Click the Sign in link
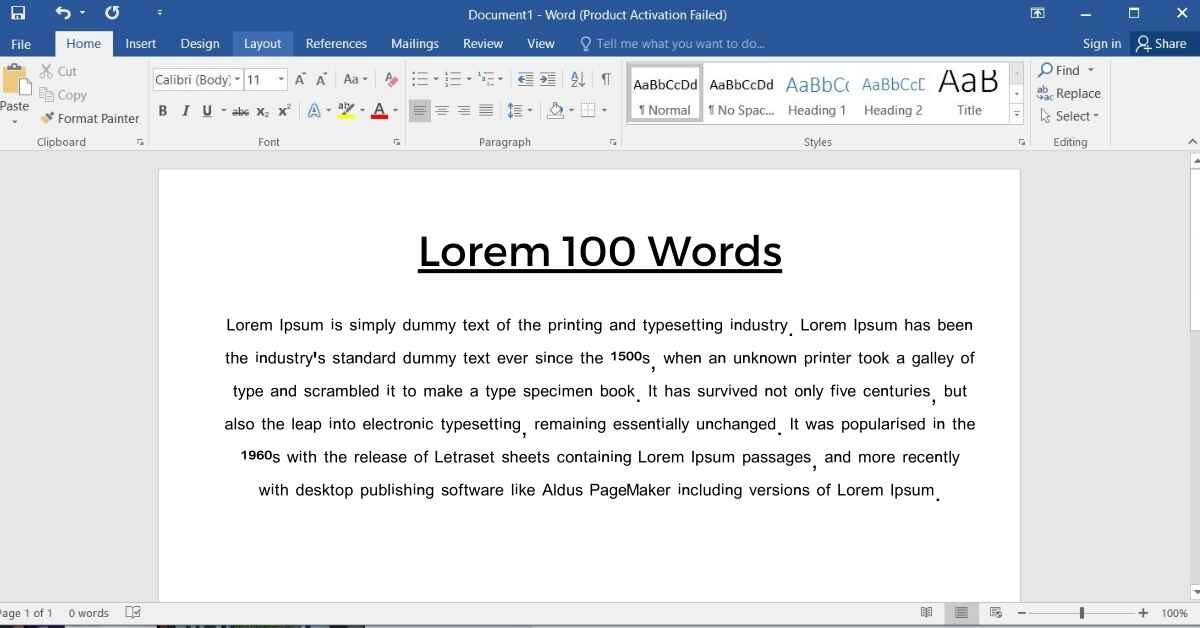Screen dimensions: 1200x628 (x=1101, y=43)
